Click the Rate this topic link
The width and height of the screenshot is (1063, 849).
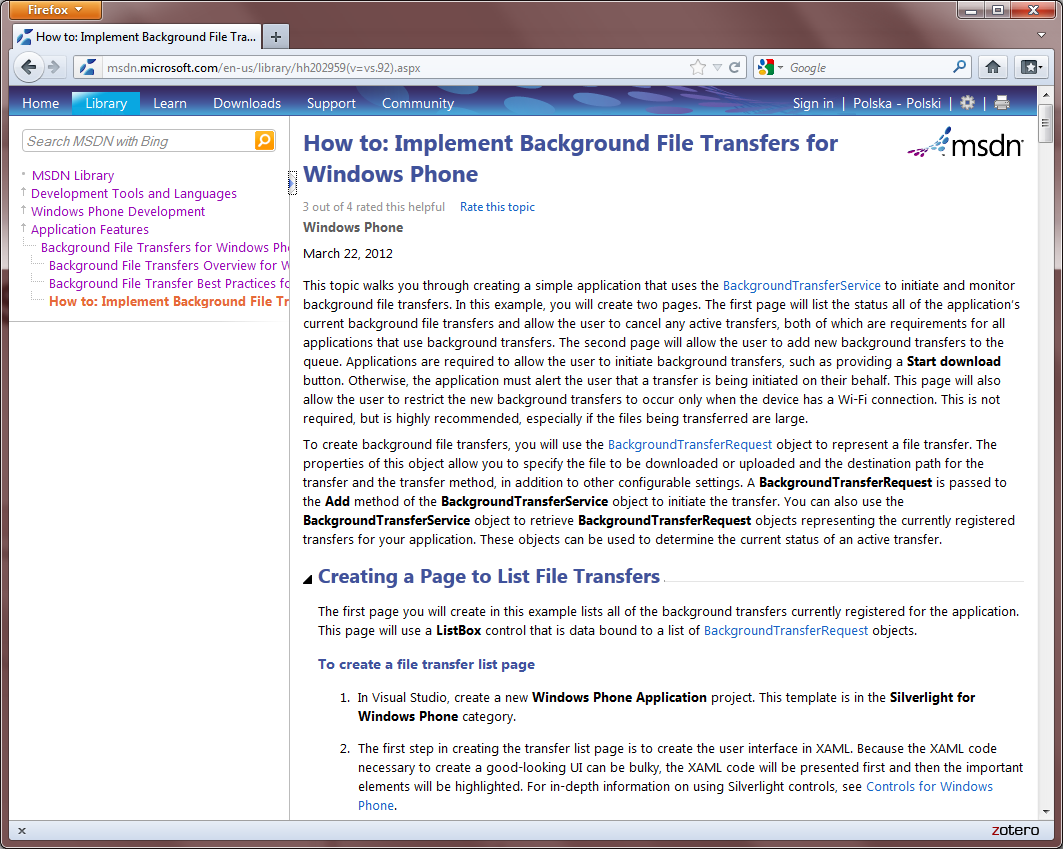click(497, 207)
